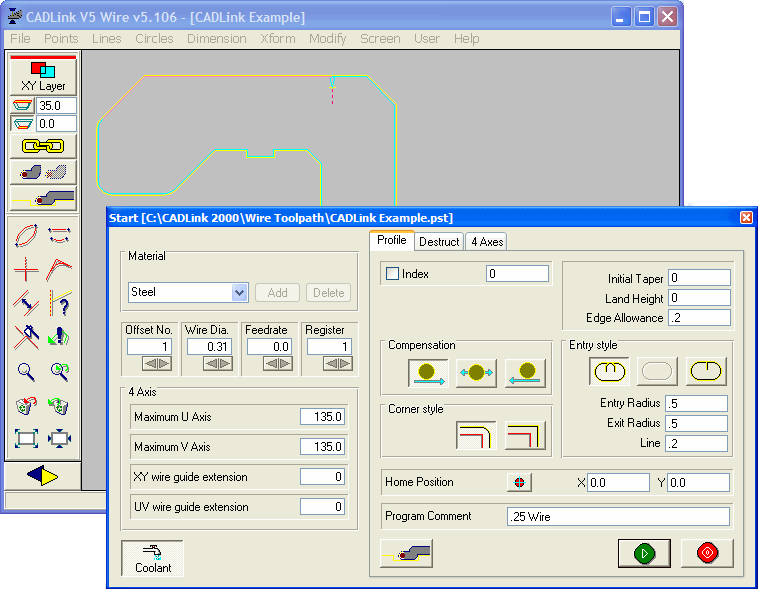Click the Maximum U Axis field
758x589 pixels.
pyautogui.click(x=322, y=417)
